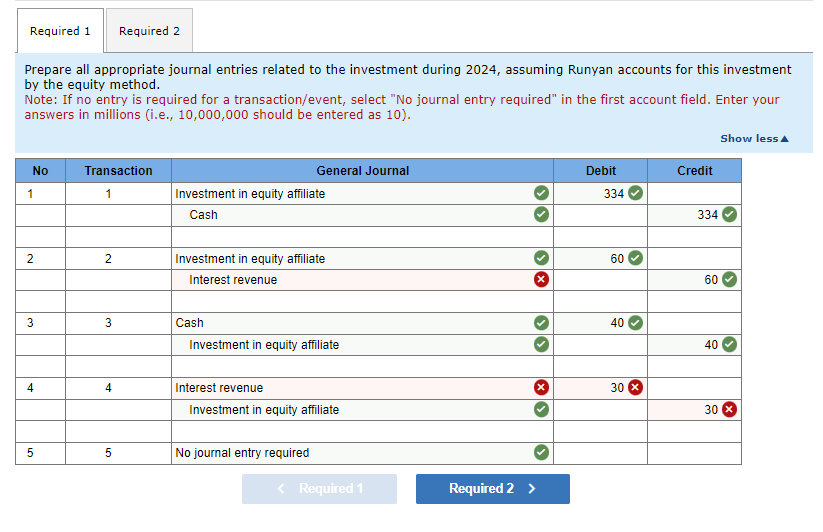This screenshot has width=823, height=532.
Task: Open transaction 3 Cash account field
Action: 362,323
